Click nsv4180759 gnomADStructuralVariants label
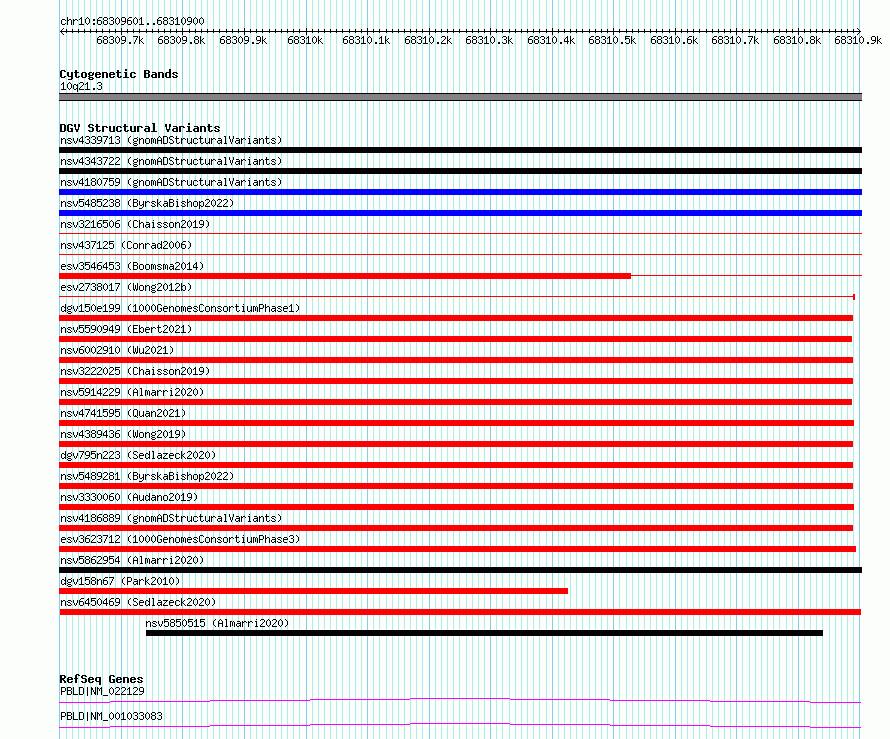 click(171, 182)
